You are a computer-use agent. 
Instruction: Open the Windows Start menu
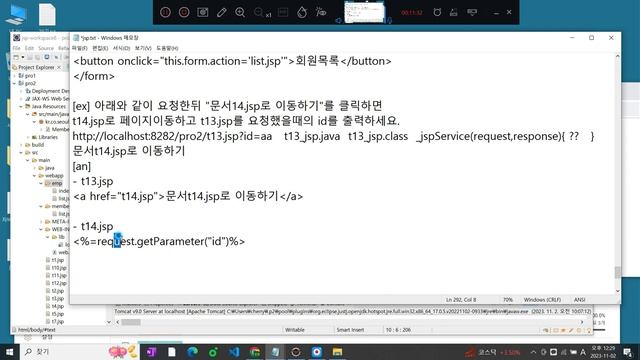click(9, 352)
